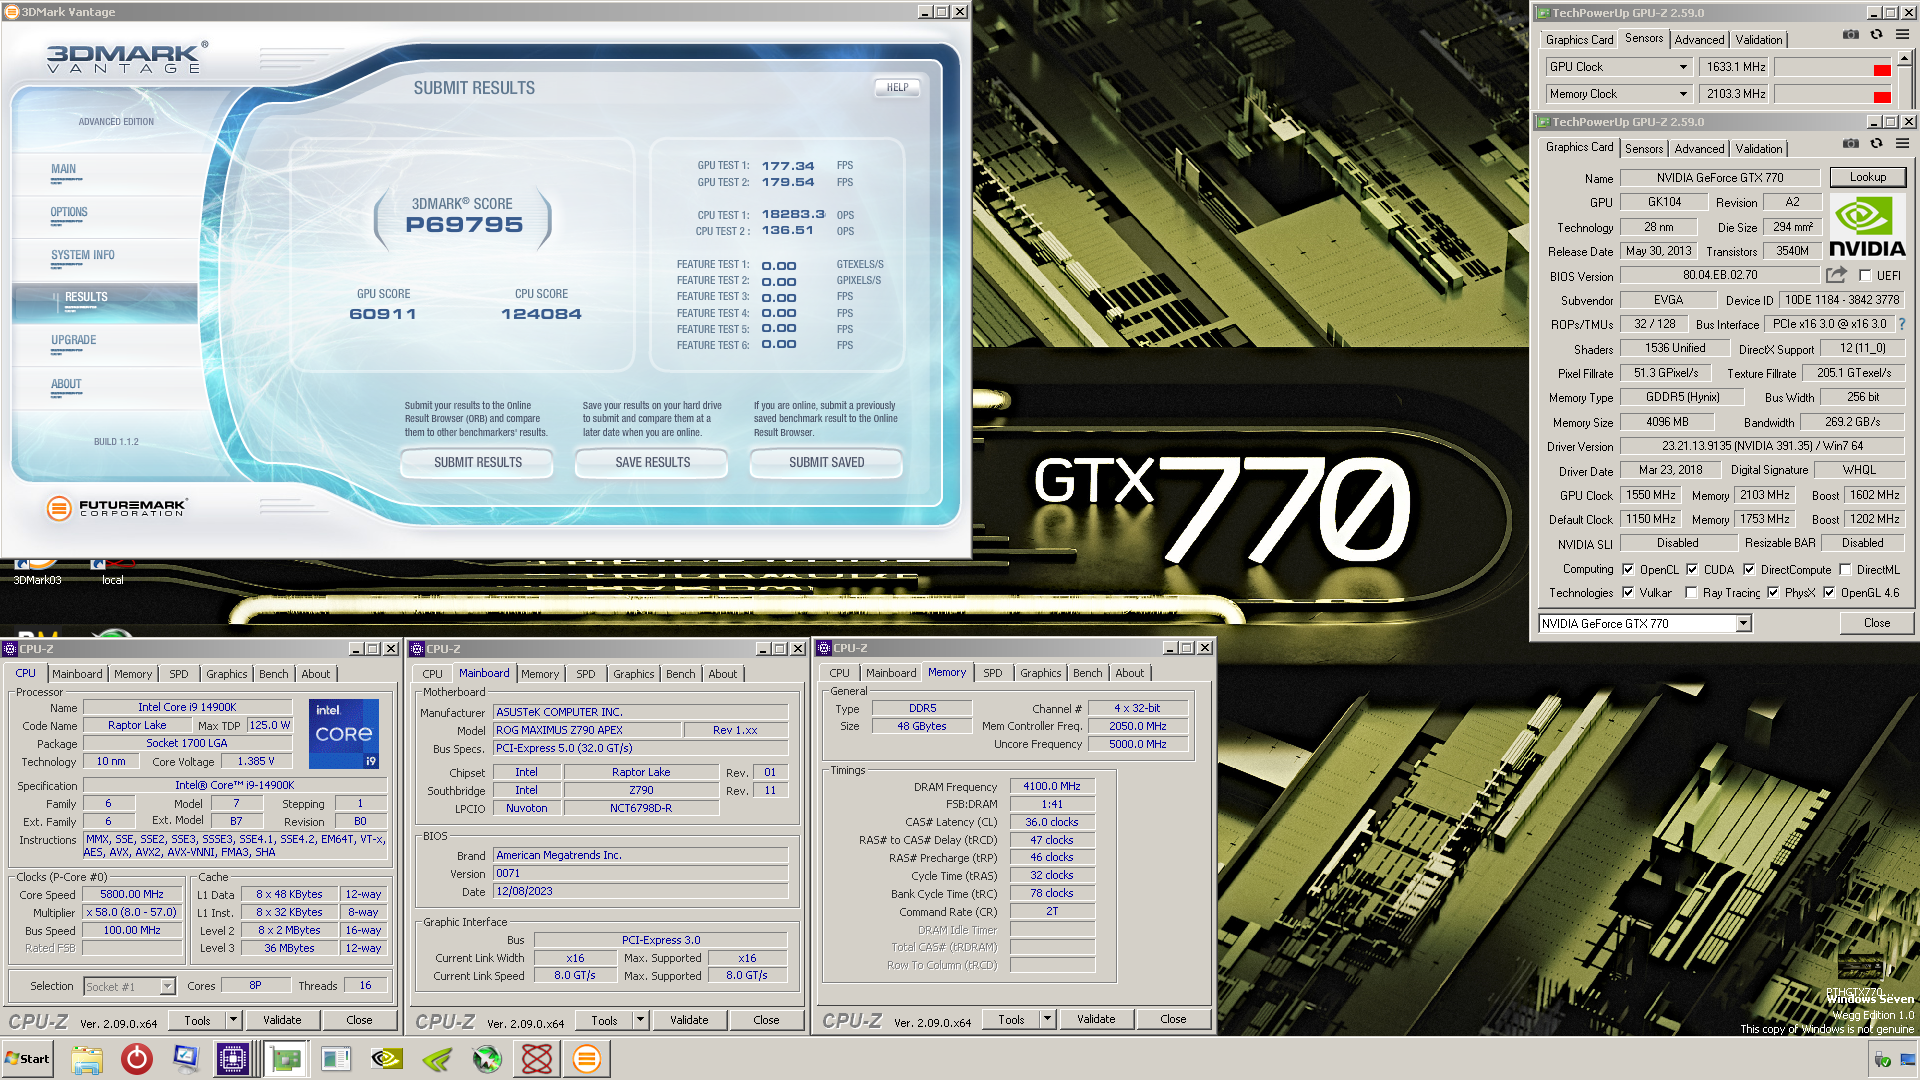The width and height of the screenshot is (1920, 1080).
Task: Open Bench tab in the CPU-Z CPU window
Action: tap(273, 674)
